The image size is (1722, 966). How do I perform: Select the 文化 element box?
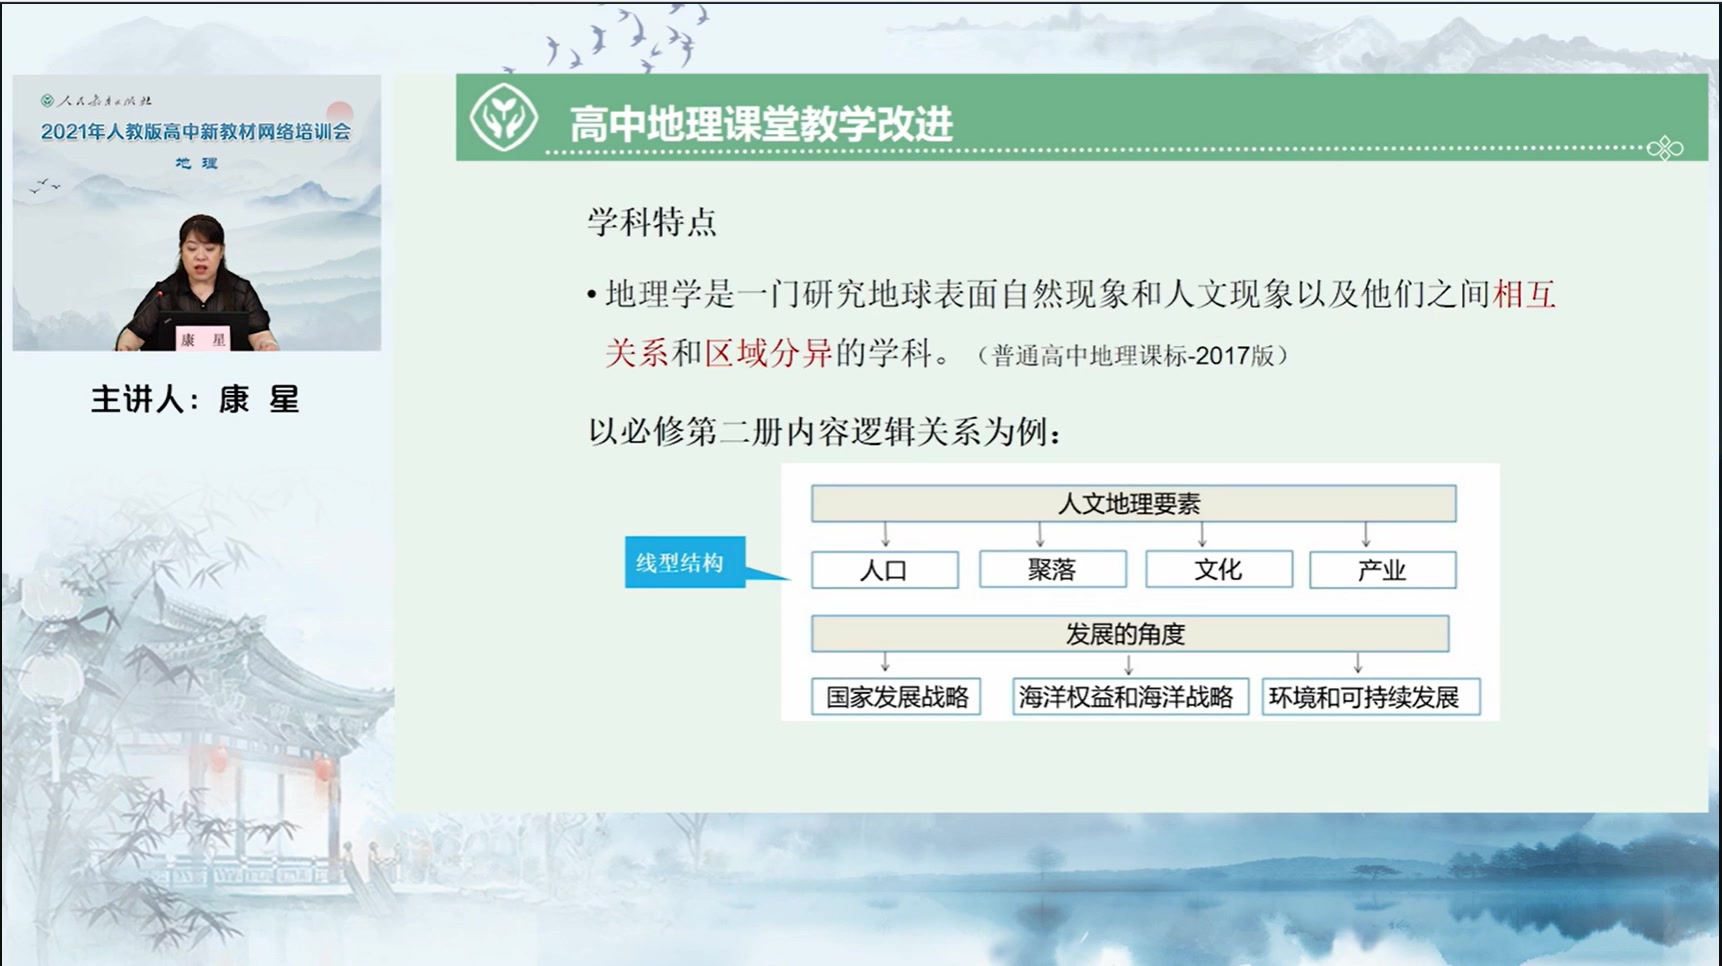pyautogui.click(x=1219, y=569)
